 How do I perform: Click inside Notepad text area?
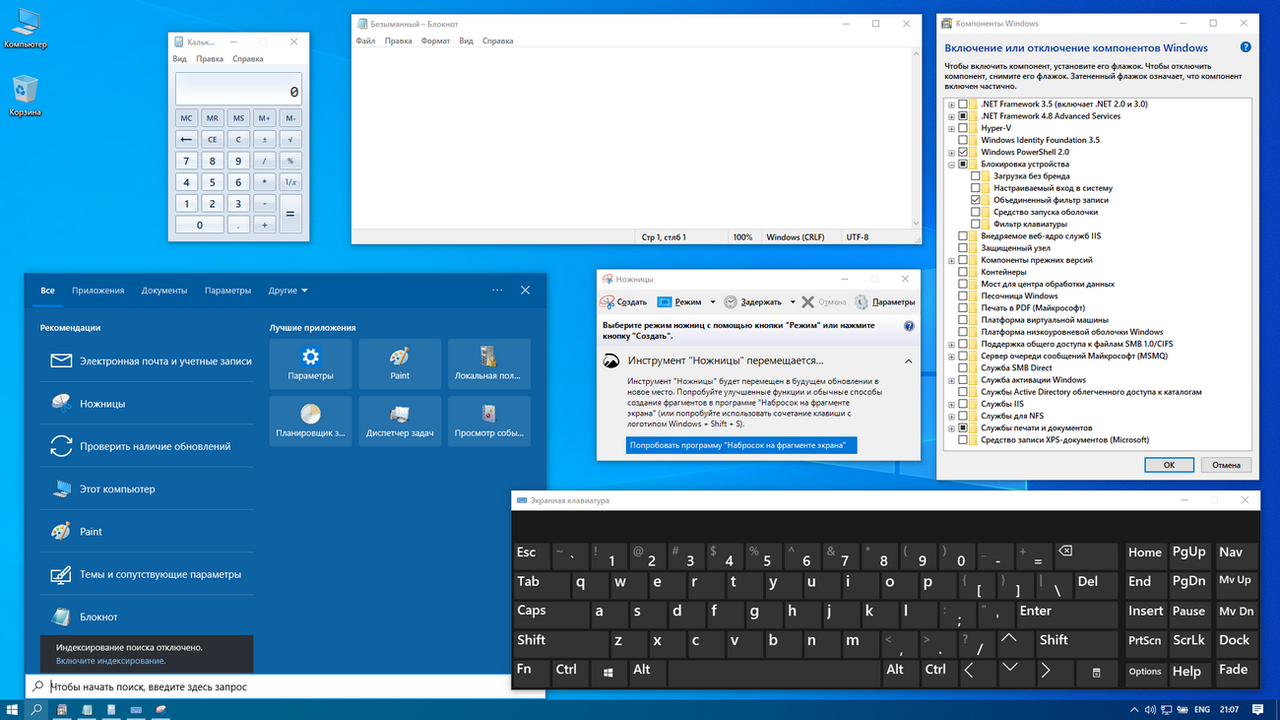click(x=630, y=138)
